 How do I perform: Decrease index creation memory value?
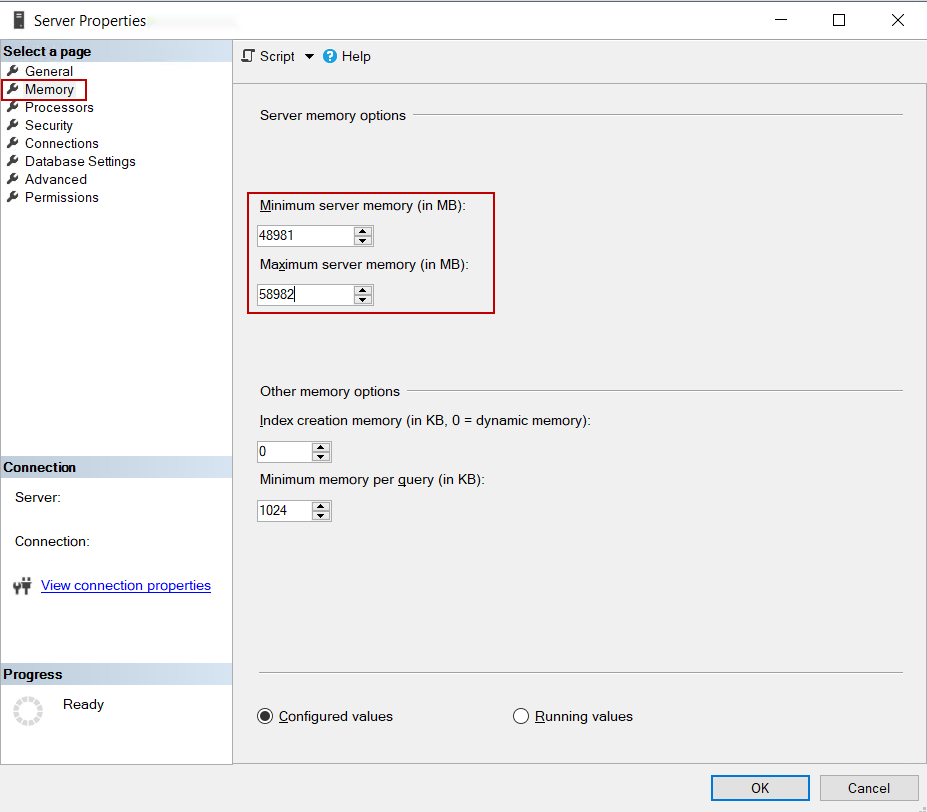(321, 457)
